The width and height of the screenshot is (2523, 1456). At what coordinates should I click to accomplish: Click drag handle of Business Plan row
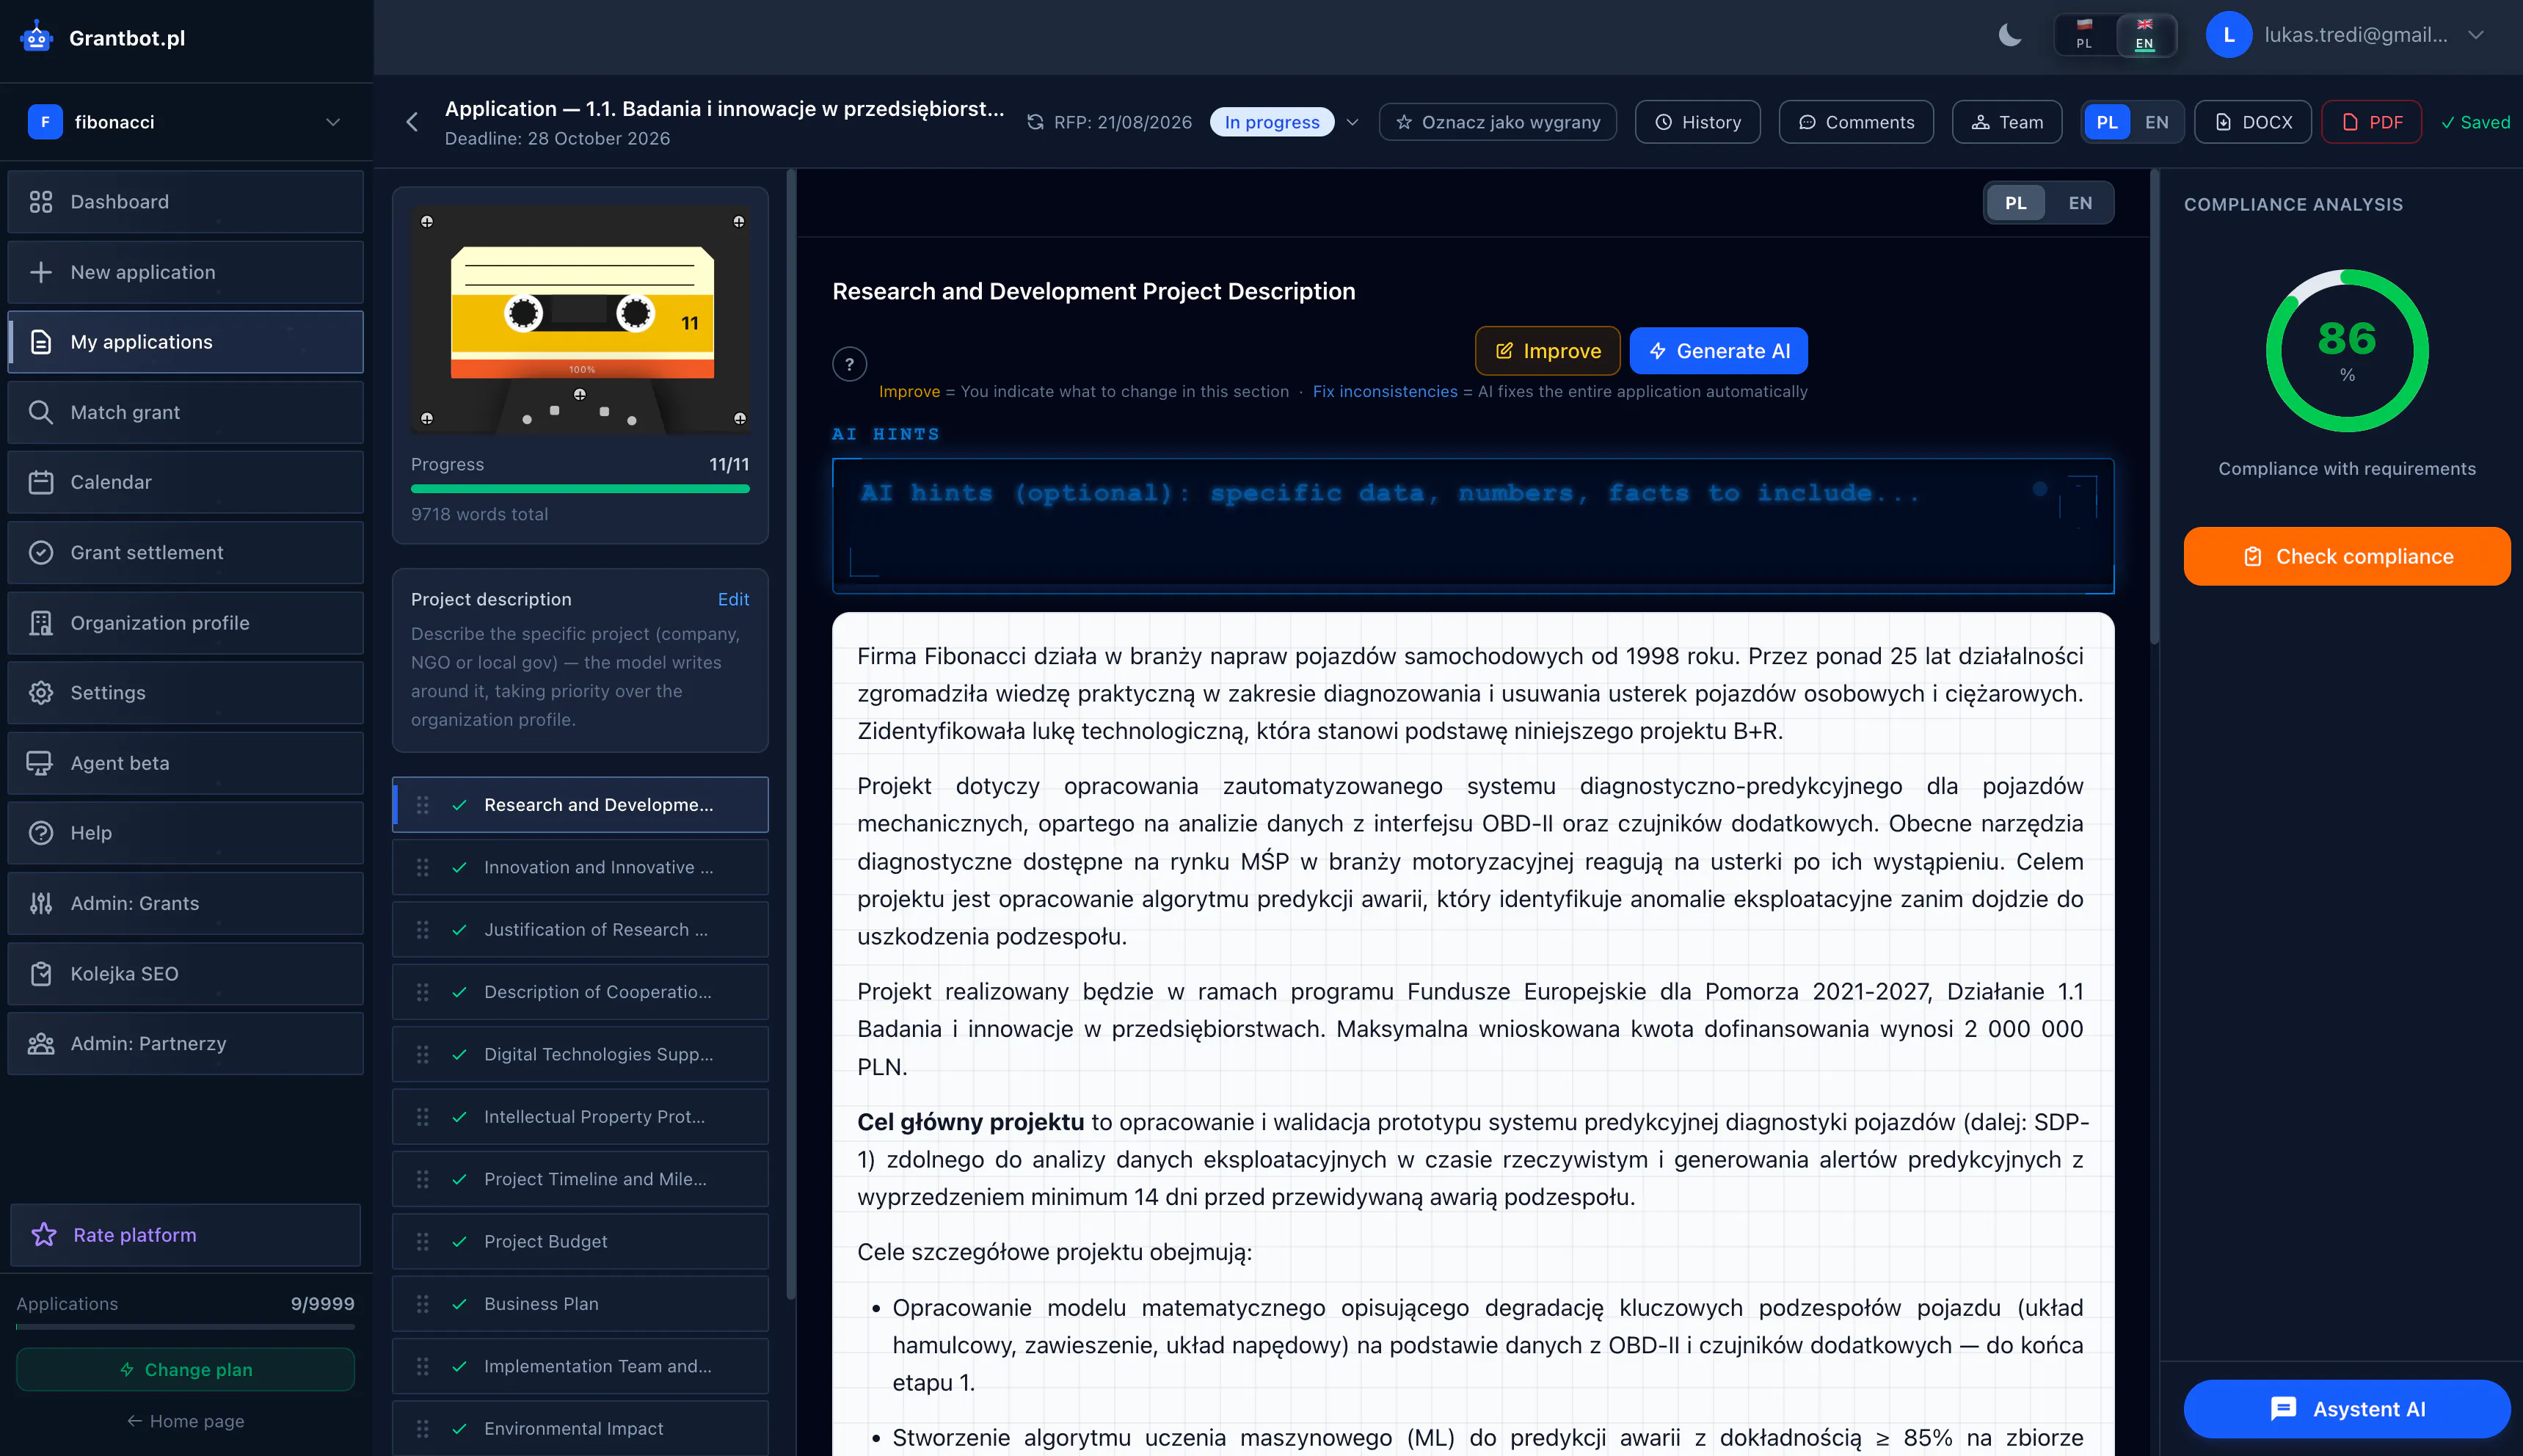pos(422,1304)
